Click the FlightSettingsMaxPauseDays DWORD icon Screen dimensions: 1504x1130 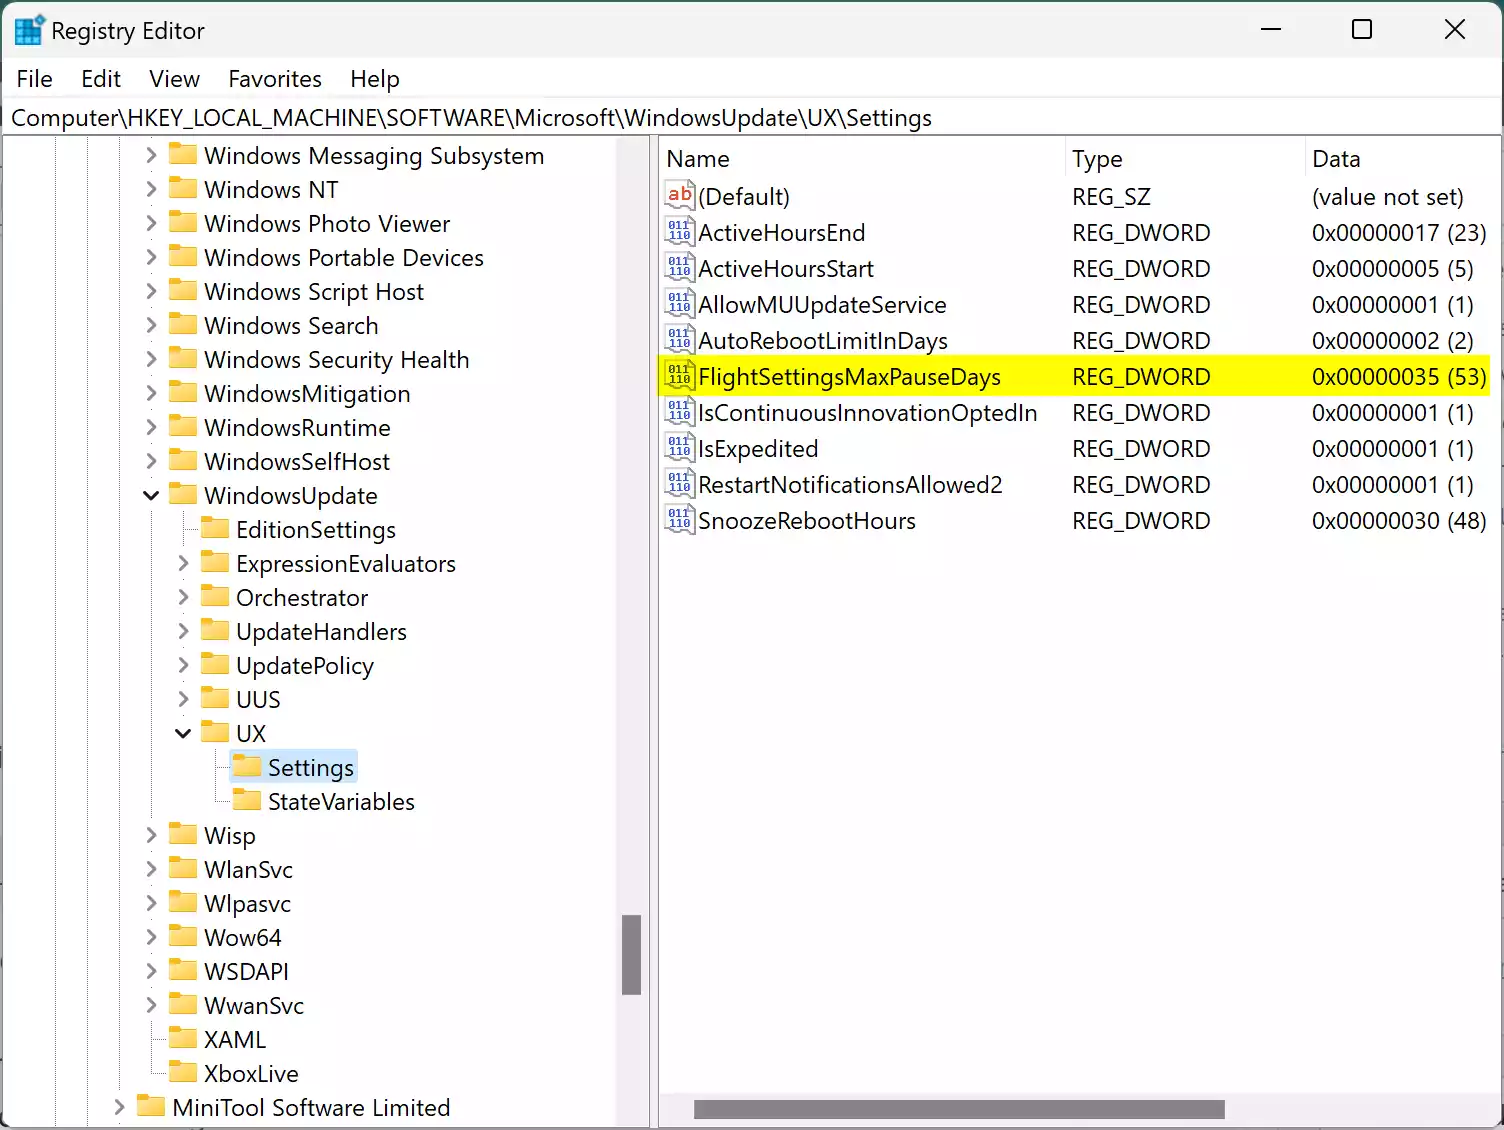click(x=680, y=376)
